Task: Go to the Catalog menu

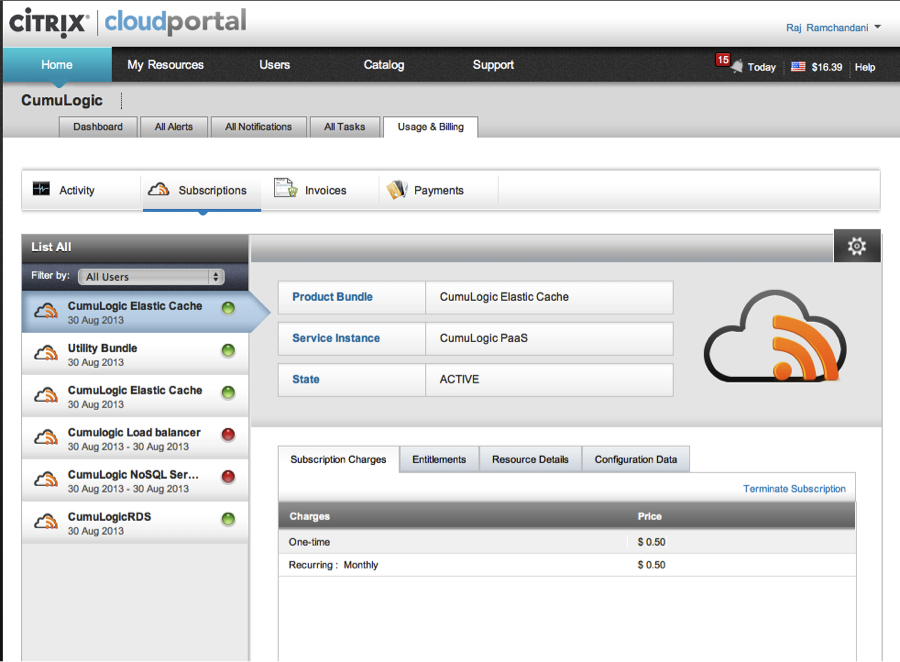Action: (384, 65)
